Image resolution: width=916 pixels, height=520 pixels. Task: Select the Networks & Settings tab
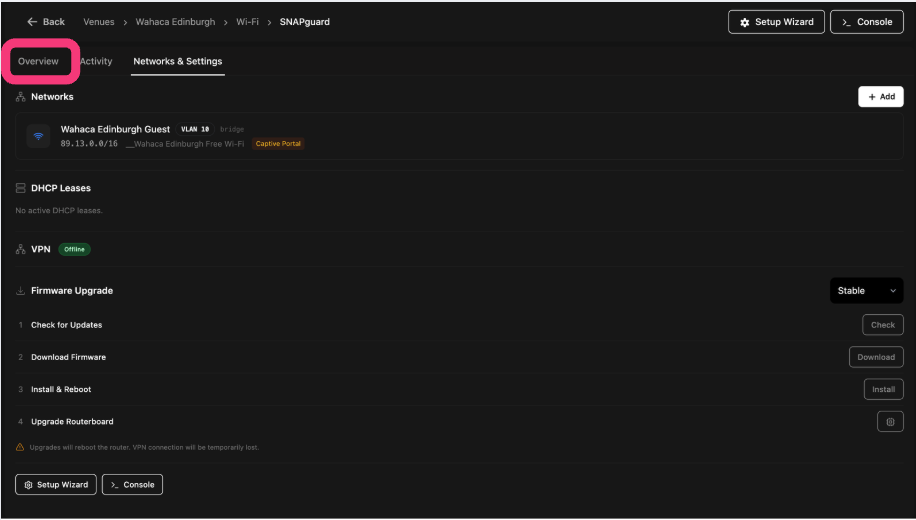(178, 61)
